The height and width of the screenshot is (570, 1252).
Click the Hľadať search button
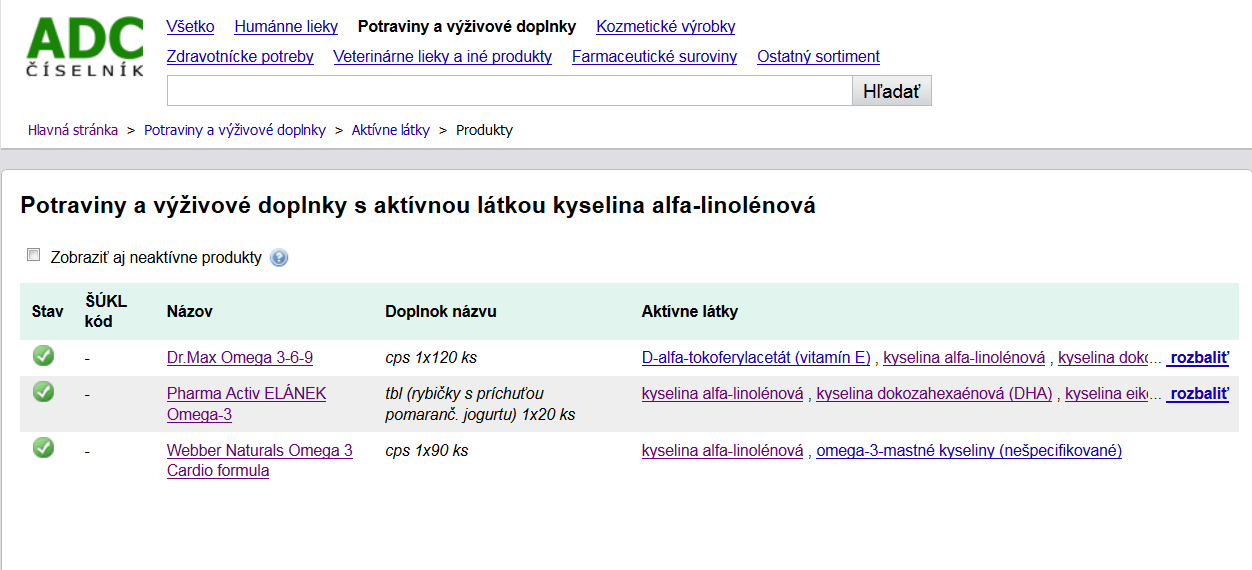pyautogui.click(x=892, y=91)
